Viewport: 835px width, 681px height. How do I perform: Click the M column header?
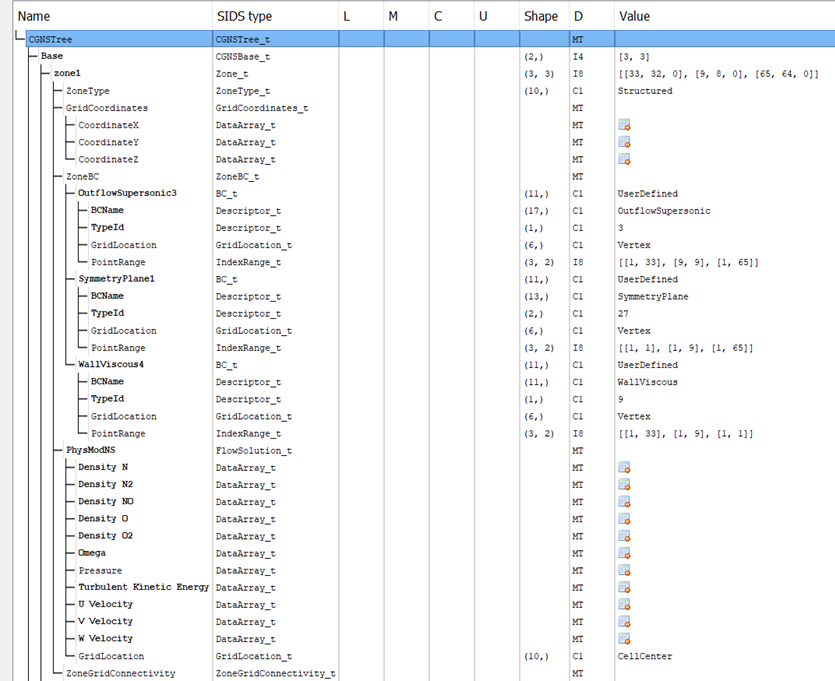(406, 17)
